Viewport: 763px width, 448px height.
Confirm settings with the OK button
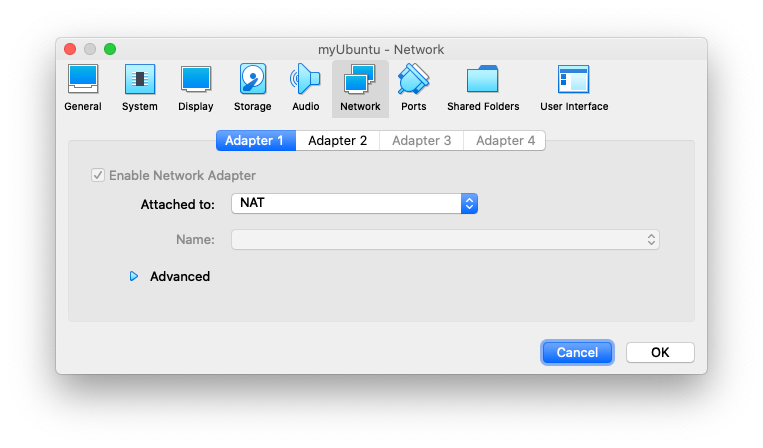[660, 352]
